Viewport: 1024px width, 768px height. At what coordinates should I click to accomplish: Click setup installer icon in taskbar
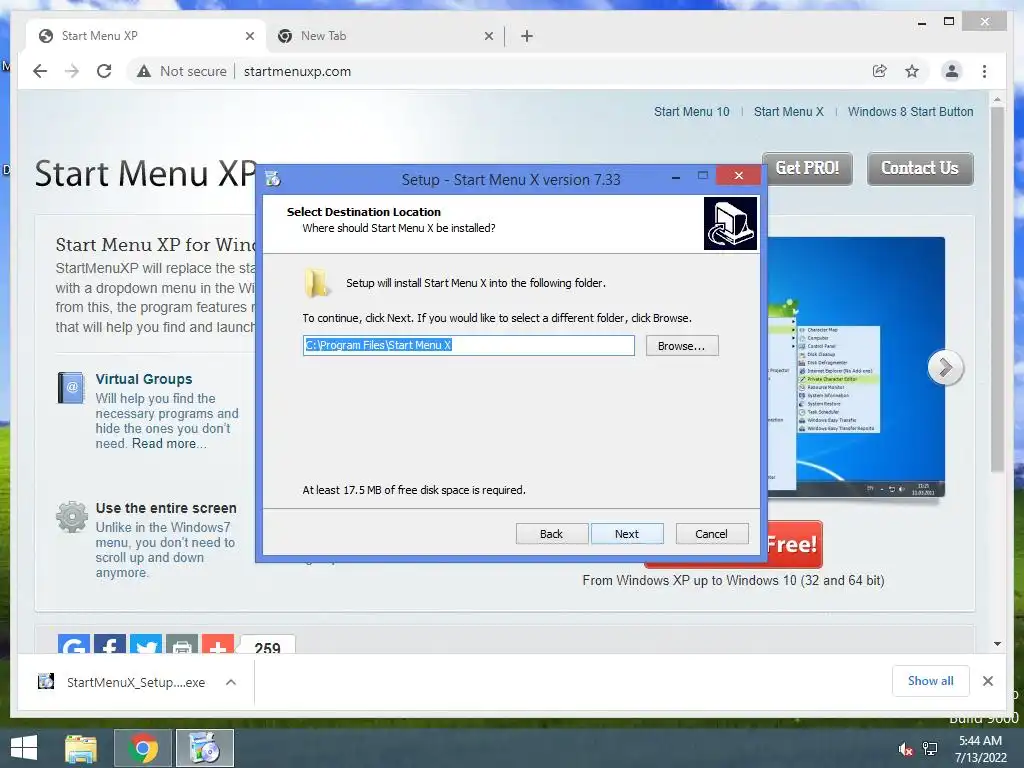[x=205, y=748]
